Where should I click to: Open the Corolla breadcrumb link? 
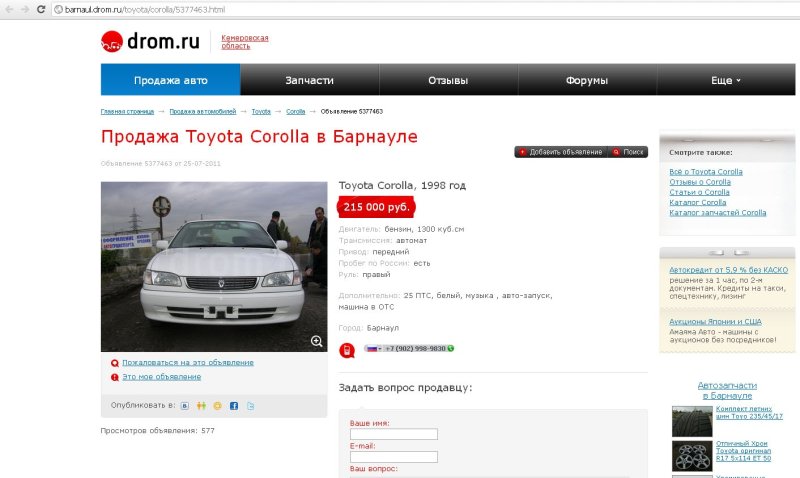(x=295, y=111)
